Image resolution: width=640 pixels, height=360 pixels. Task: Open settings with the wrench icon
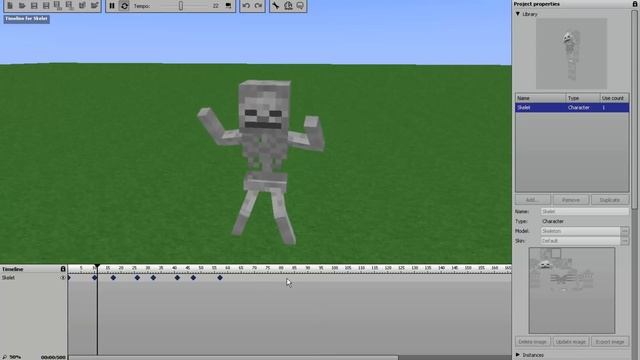tap(276, 6)
